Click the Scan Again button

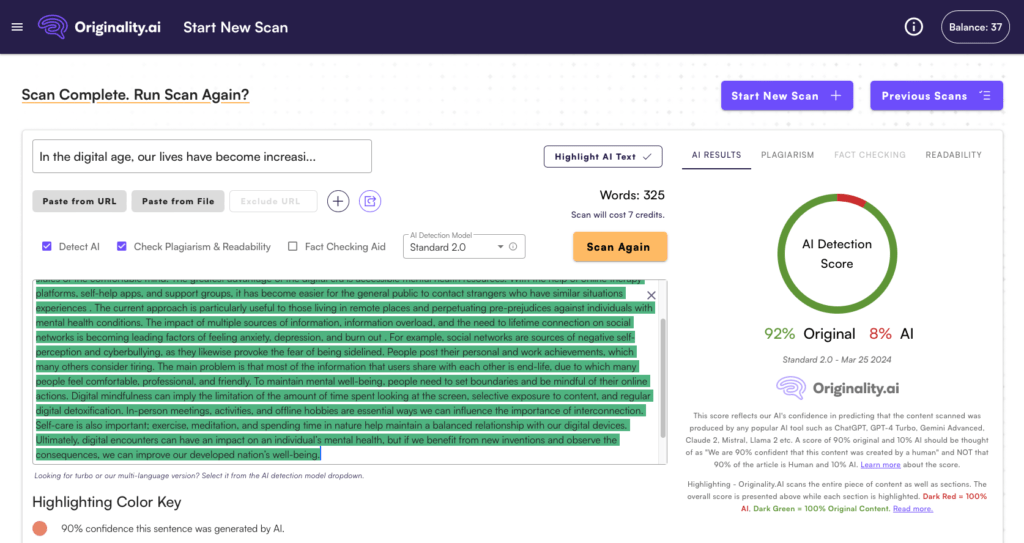tap(620, 247)
